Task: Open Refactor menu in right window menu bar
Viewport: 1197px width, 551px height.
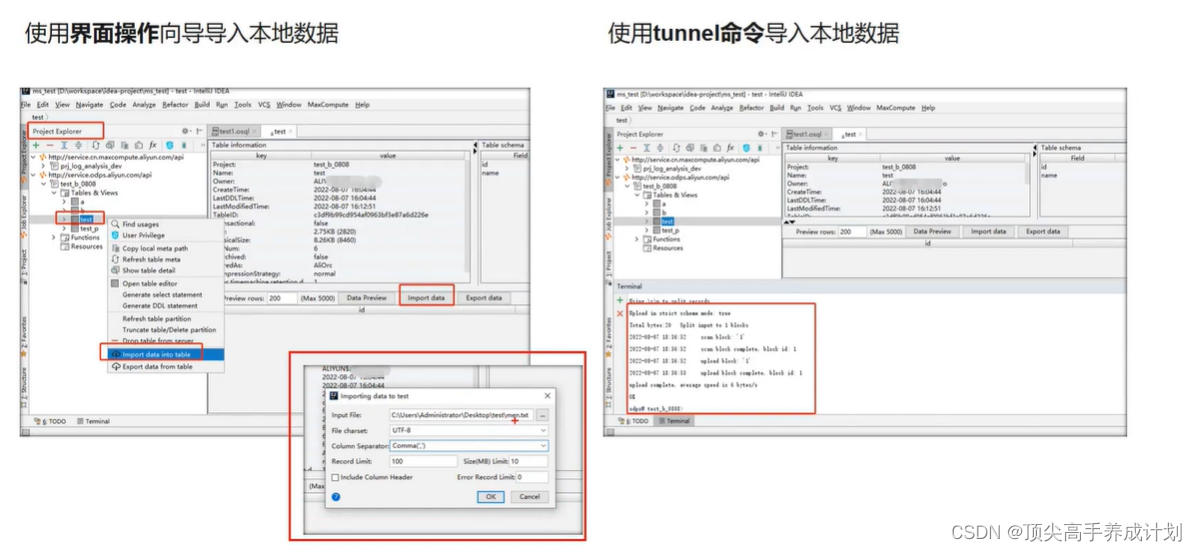Action: point(752,108)
